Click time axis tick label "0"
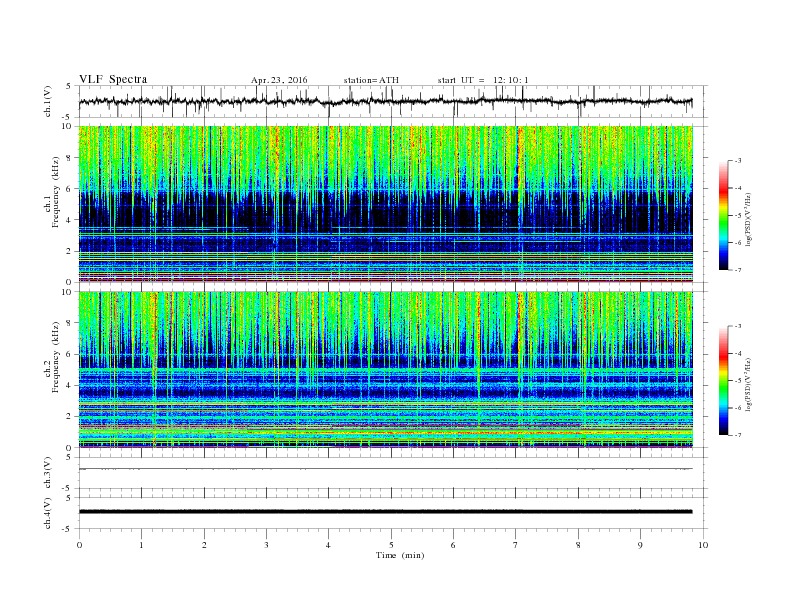Viewport: 792px width, 612px height. (x=79, y=545)
